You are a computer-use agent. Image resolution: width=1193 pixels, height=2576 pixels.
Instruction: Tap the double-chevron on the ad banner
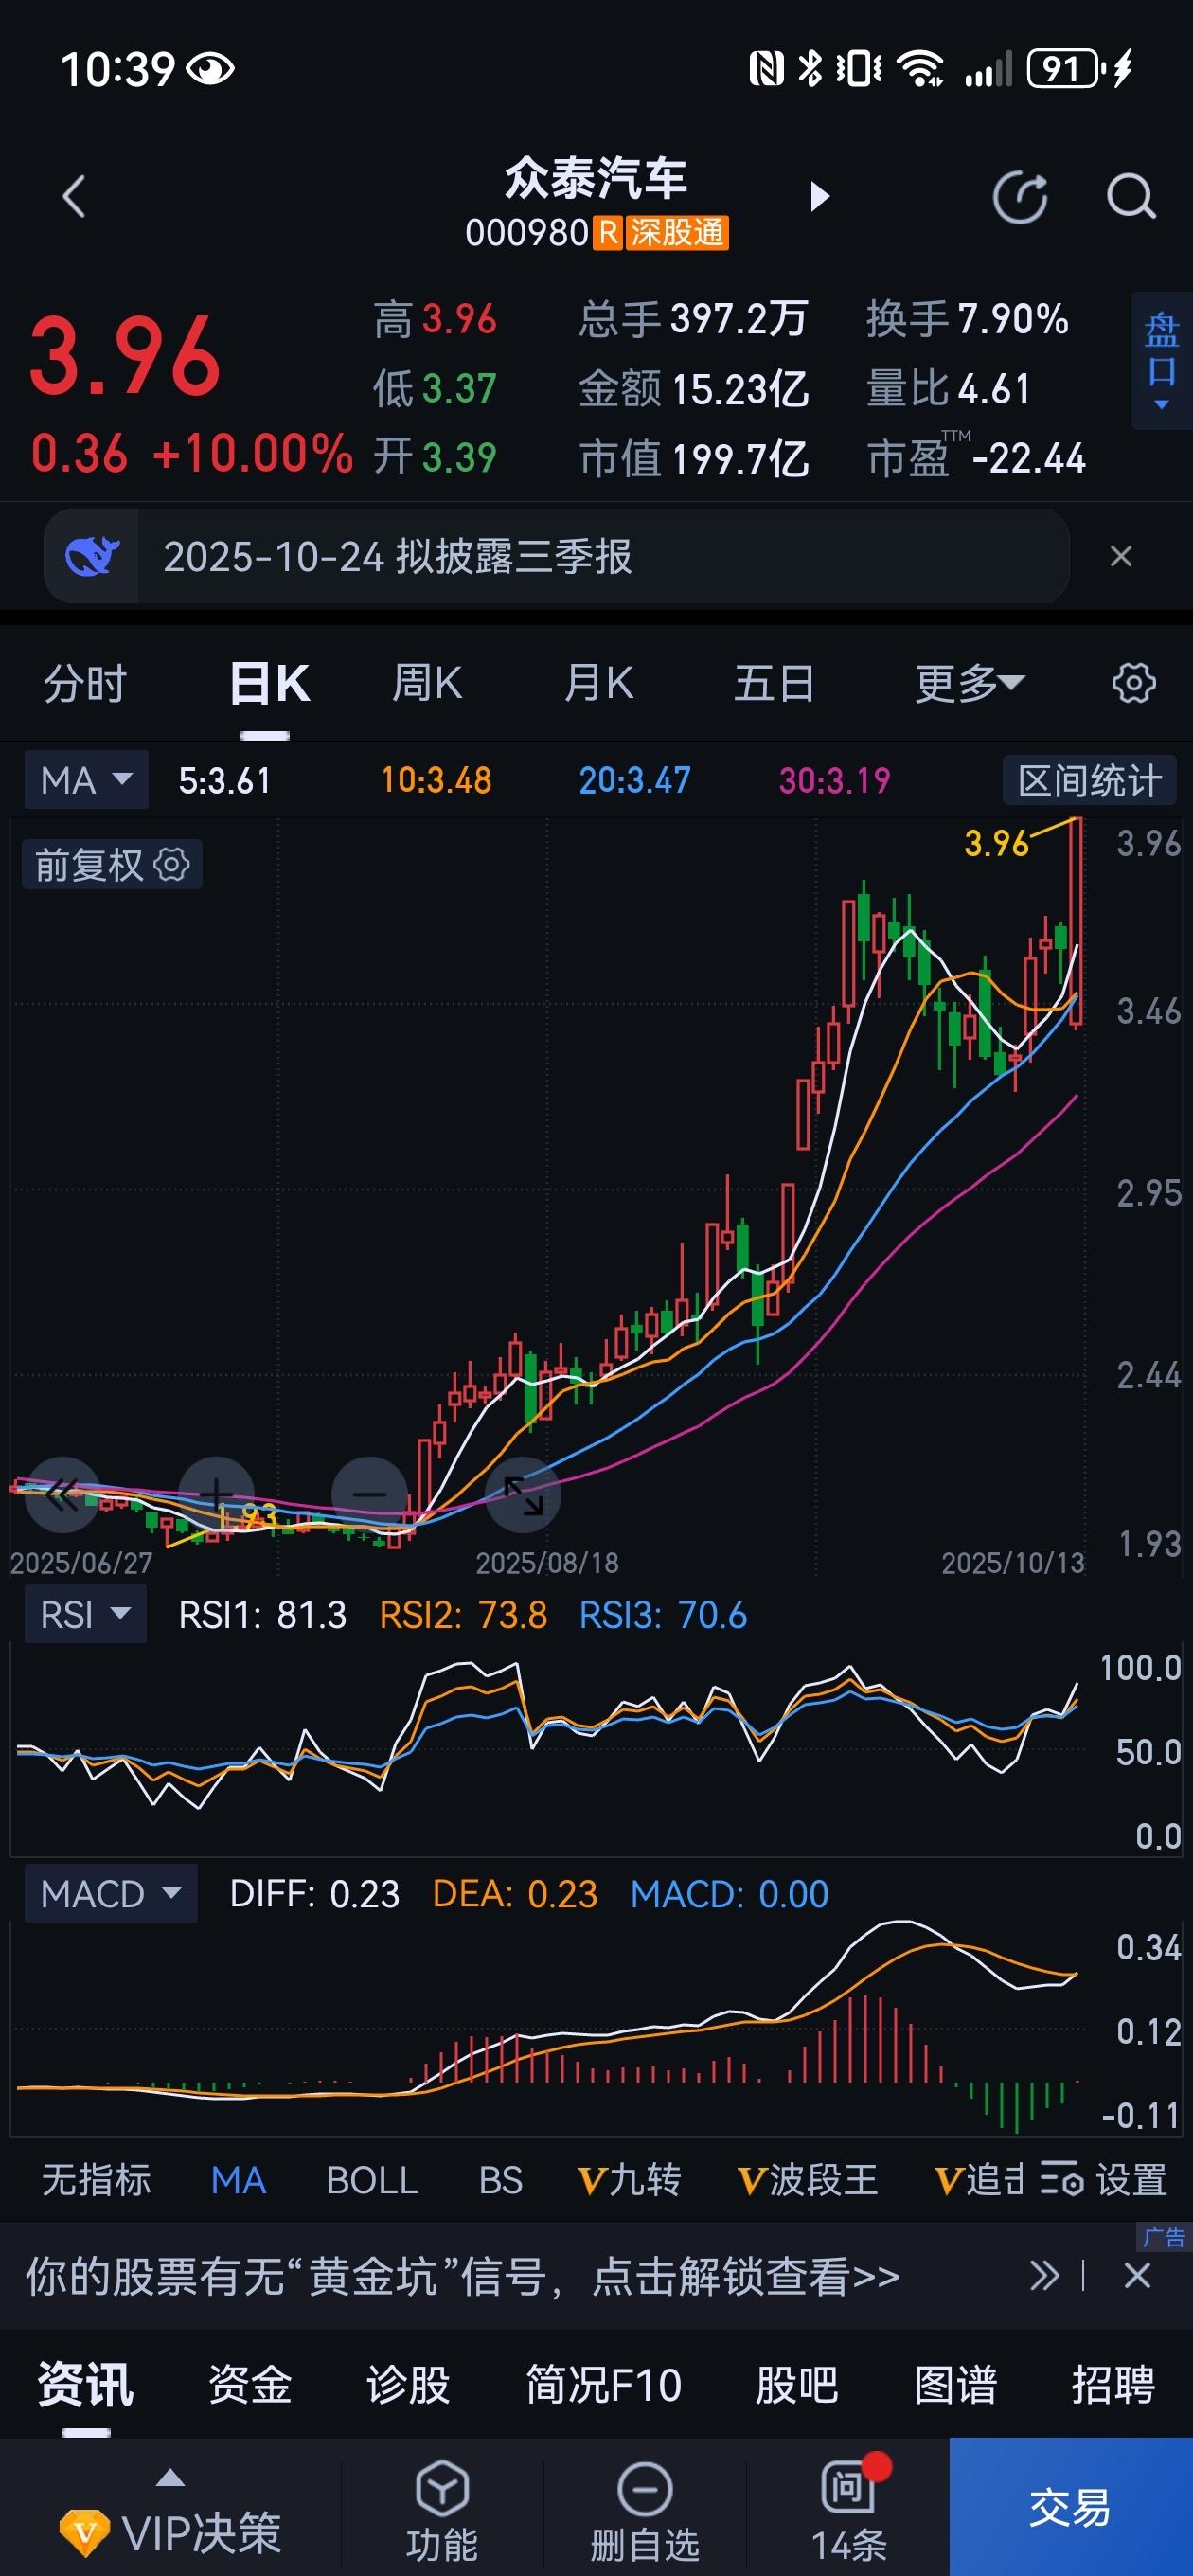(1044, 2276)
